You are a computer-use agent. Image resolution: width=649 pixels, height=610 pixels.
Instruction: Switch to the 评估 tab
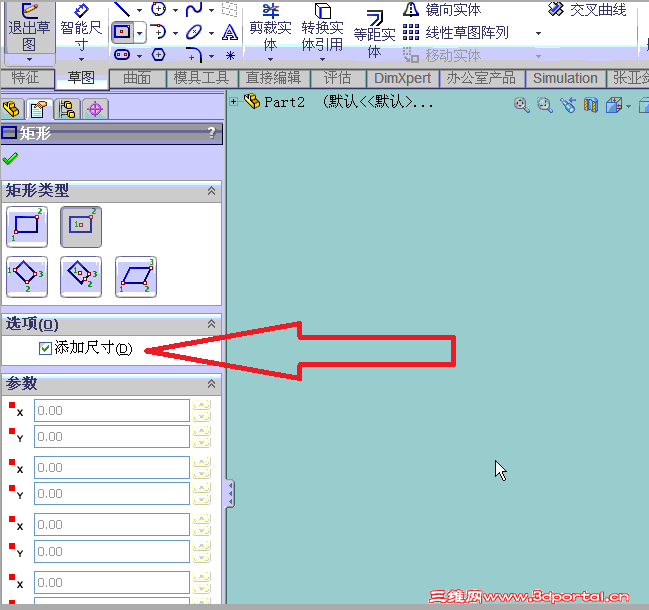pyautogui.click(x=337, y=78)
